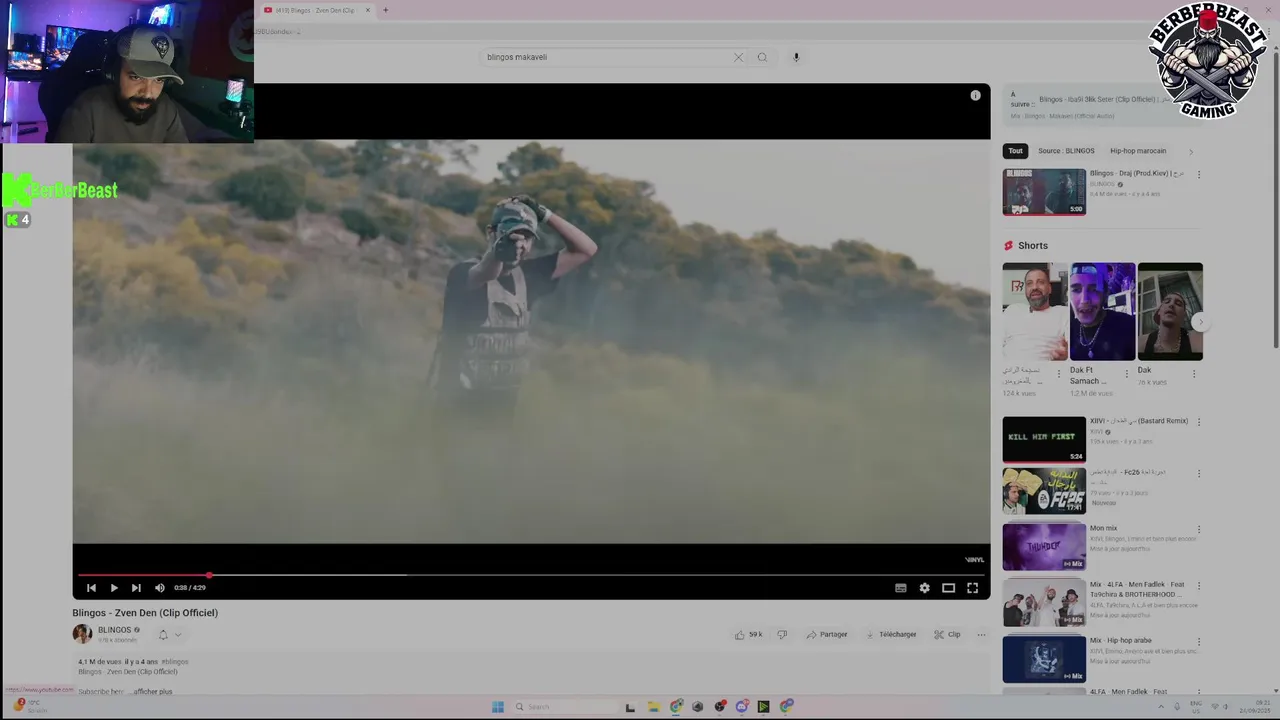
Task: Open options for 124 k vues short
Action: tap(1059, 374)
